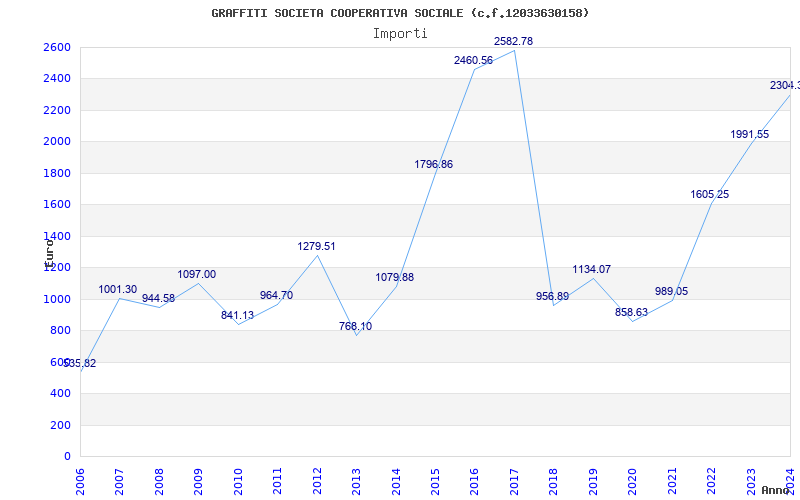The image size is (800, 500).
Task: Select the y-axis tick 0
Action: click(68, 457)
